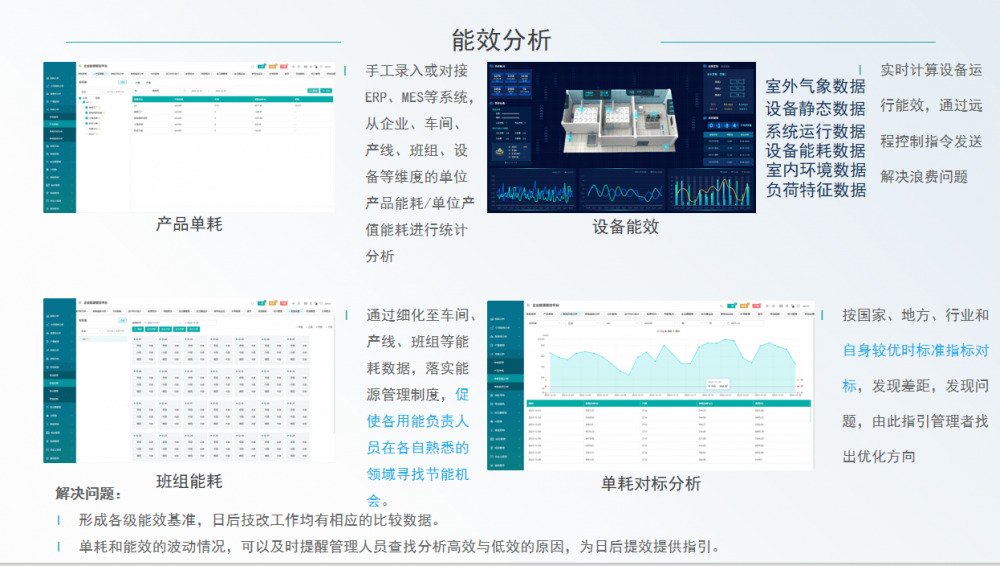
Task: Check the unchecked bottom tree checkbox in 产品单耗 screenshot
Action: (87, 134)
